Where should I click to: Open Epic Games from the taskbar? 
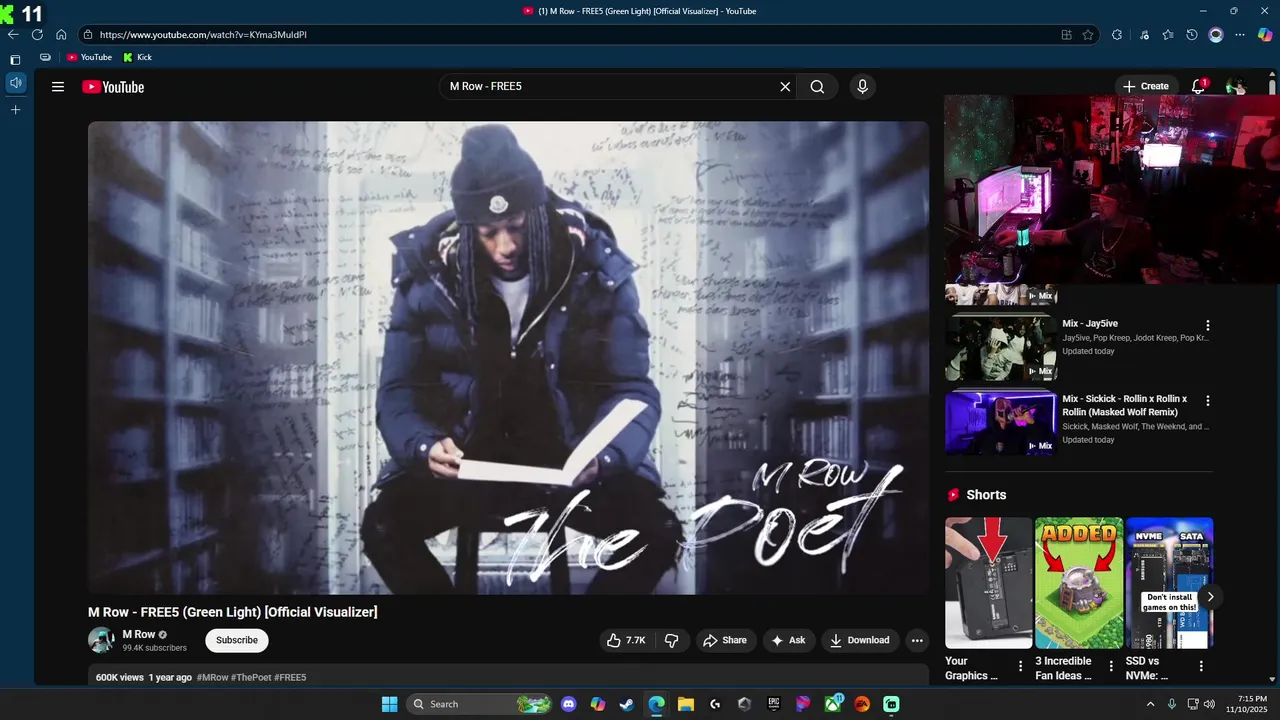773,704
